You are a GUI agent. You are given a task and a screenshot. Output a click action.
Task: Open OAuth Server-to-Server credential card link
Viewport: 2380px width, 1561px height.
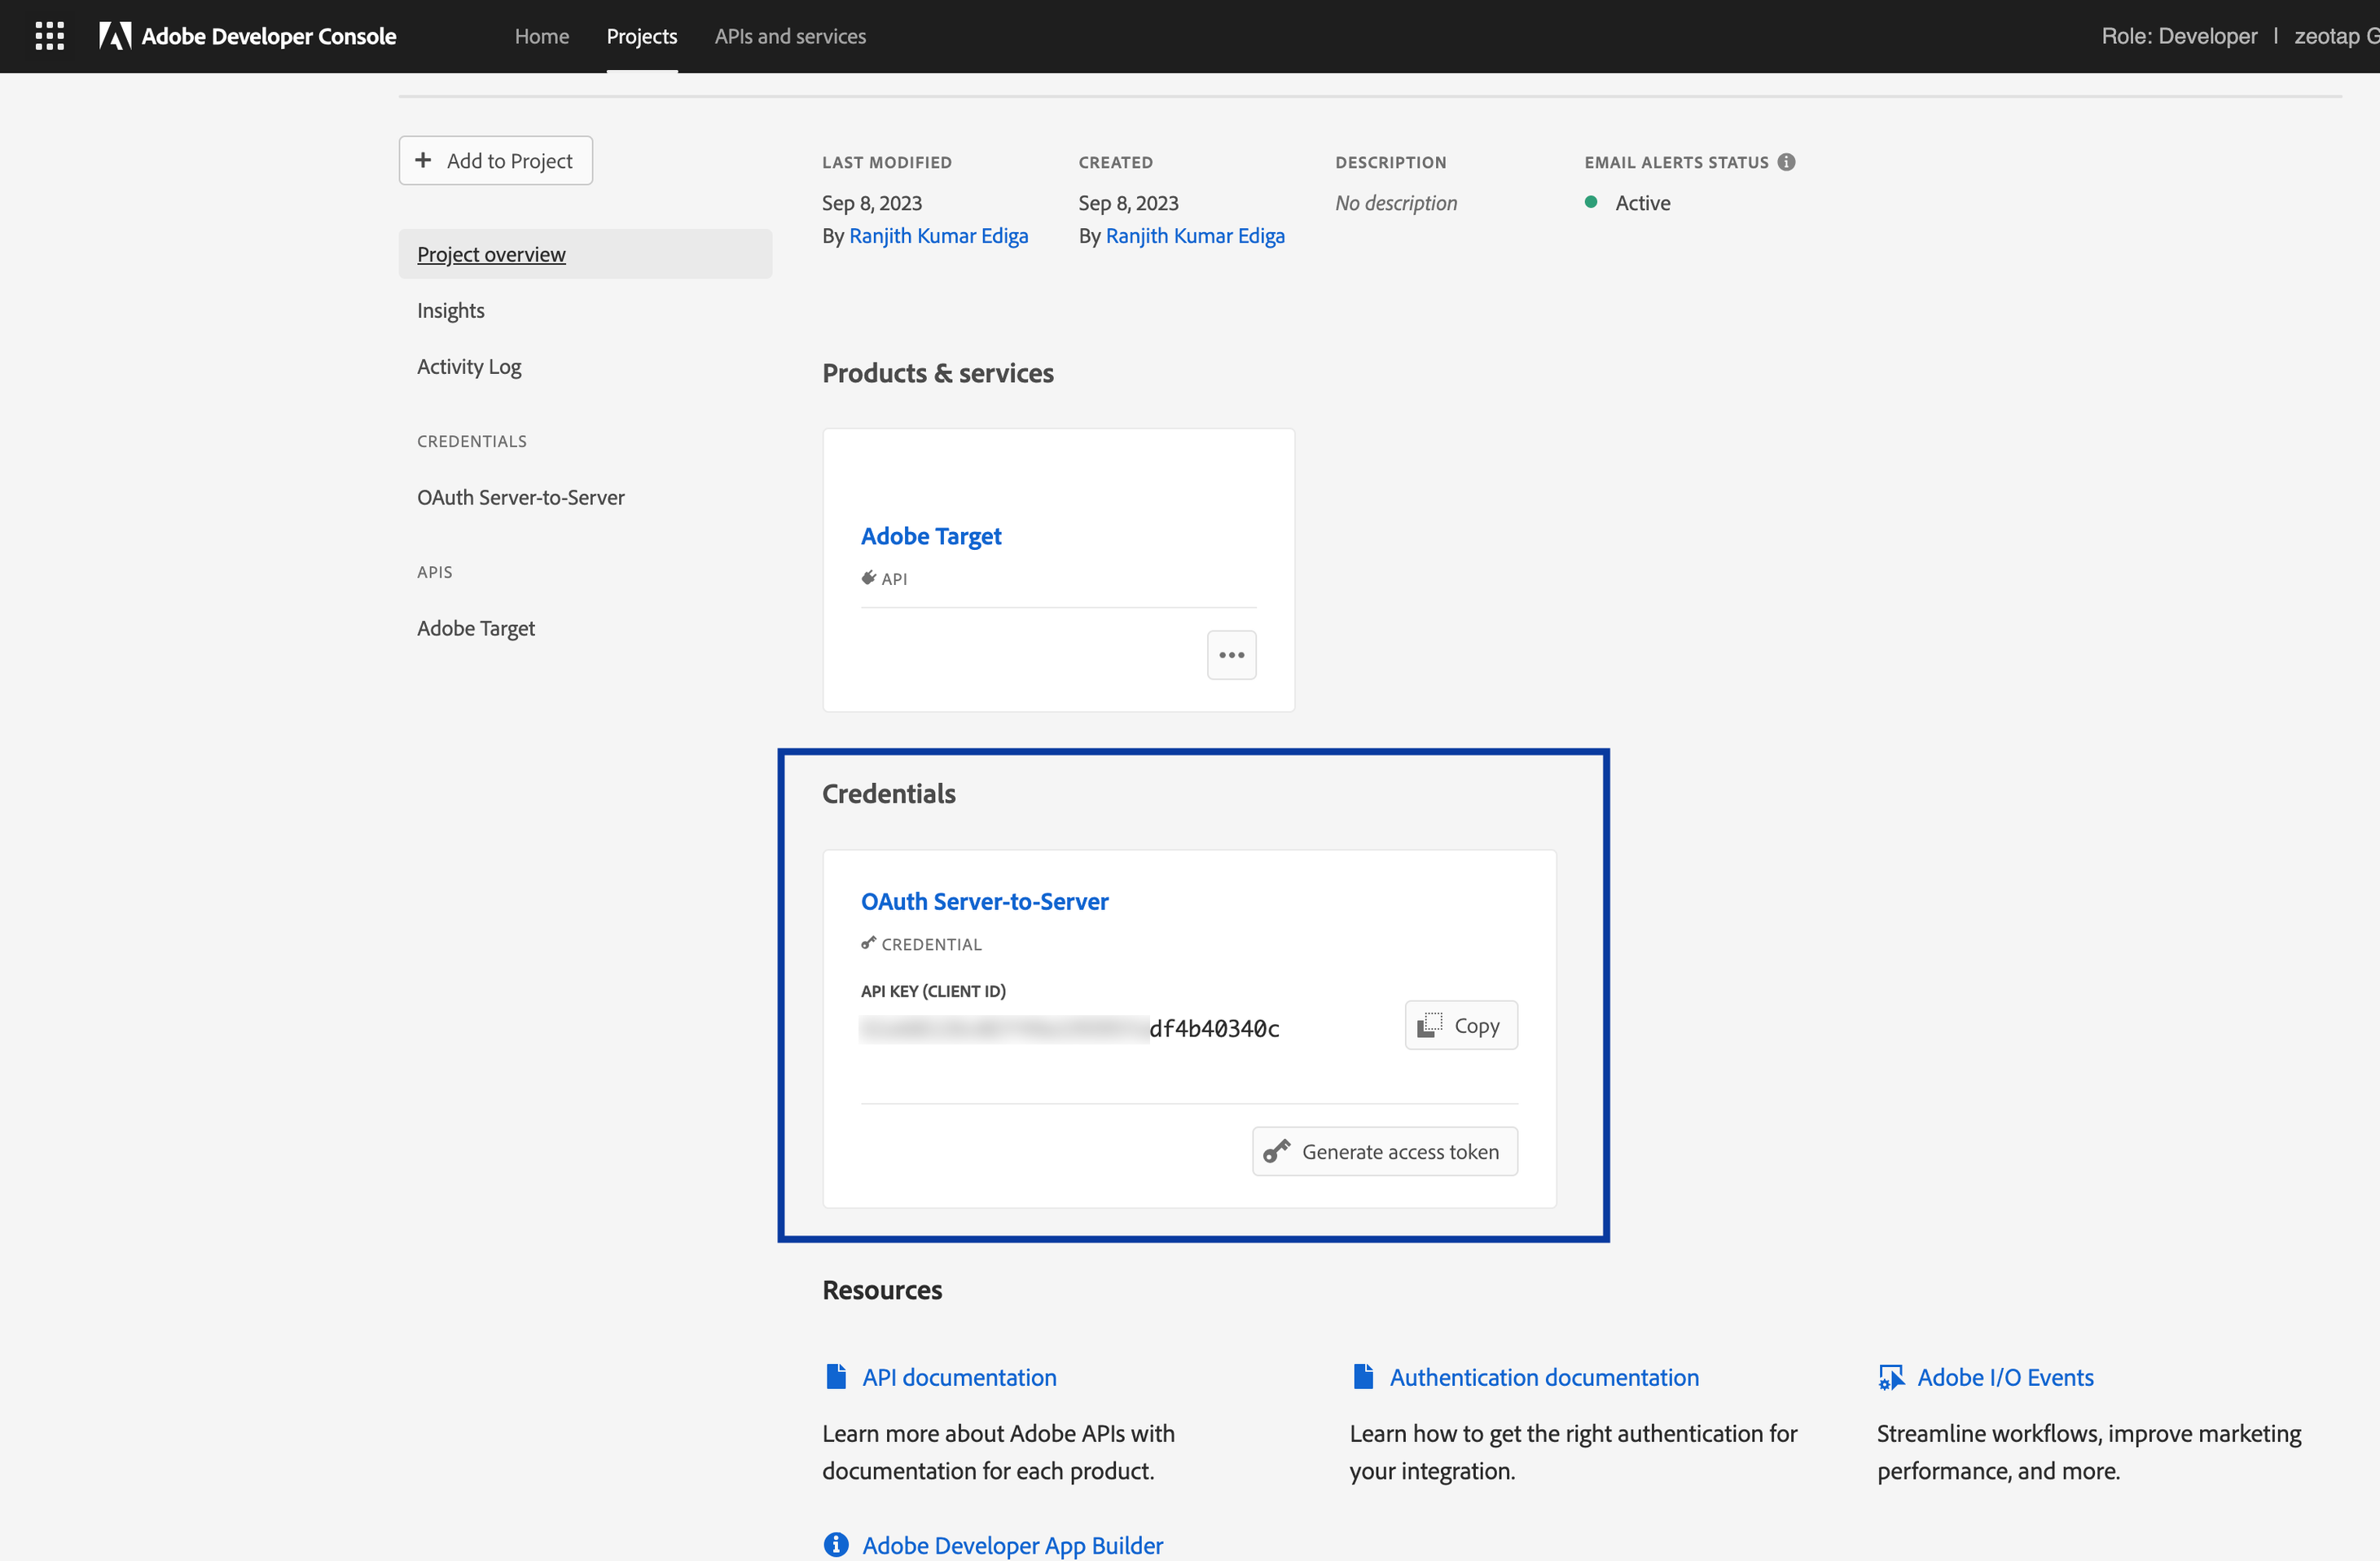tap(984, 901)
